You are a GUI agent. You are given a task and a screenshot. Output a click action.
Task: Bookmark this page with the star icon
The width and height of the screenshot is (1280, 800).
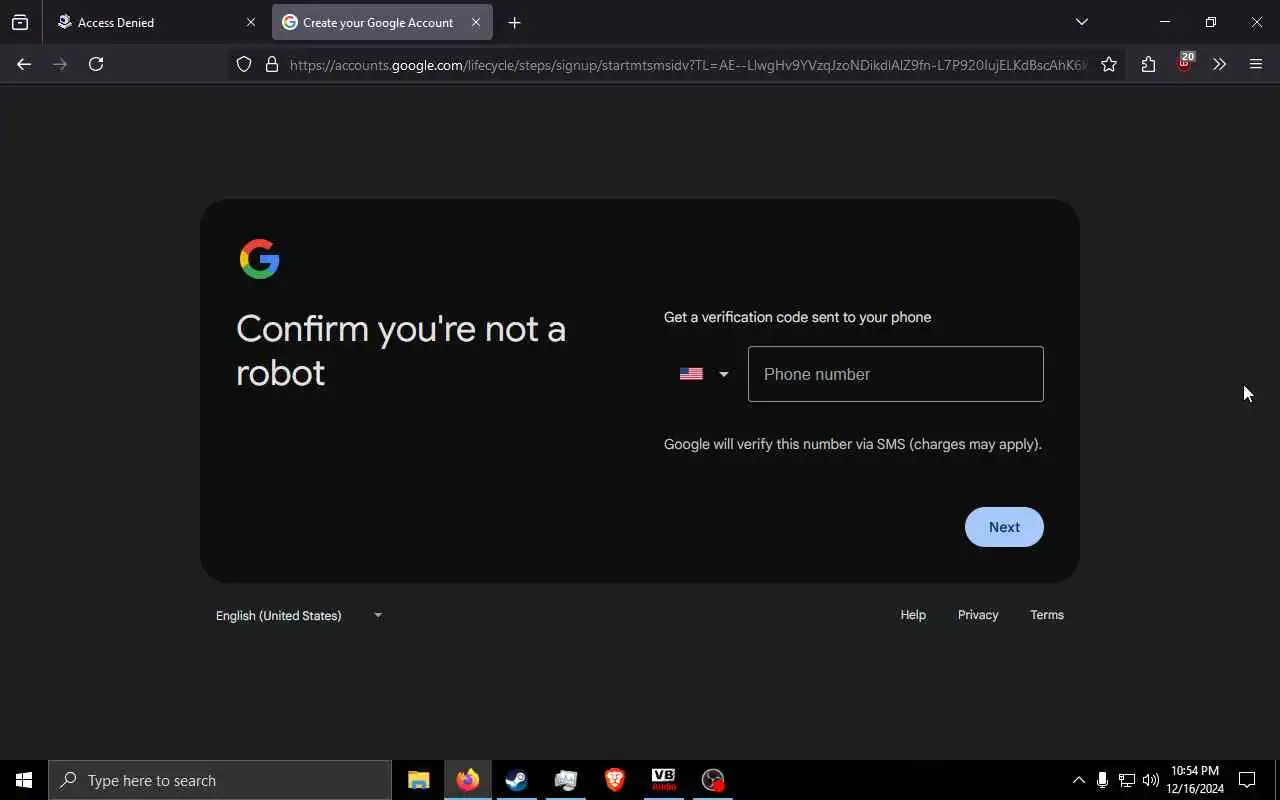tap(1109, 64)
